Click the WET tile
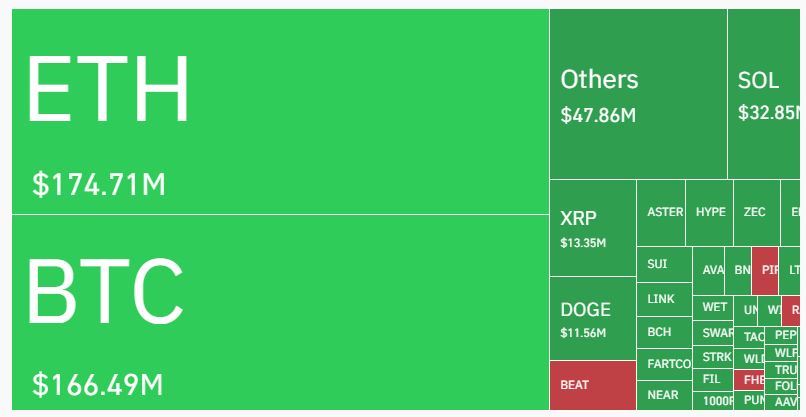Viewport: 806px width, 417px height. click(x=715, y=307)
